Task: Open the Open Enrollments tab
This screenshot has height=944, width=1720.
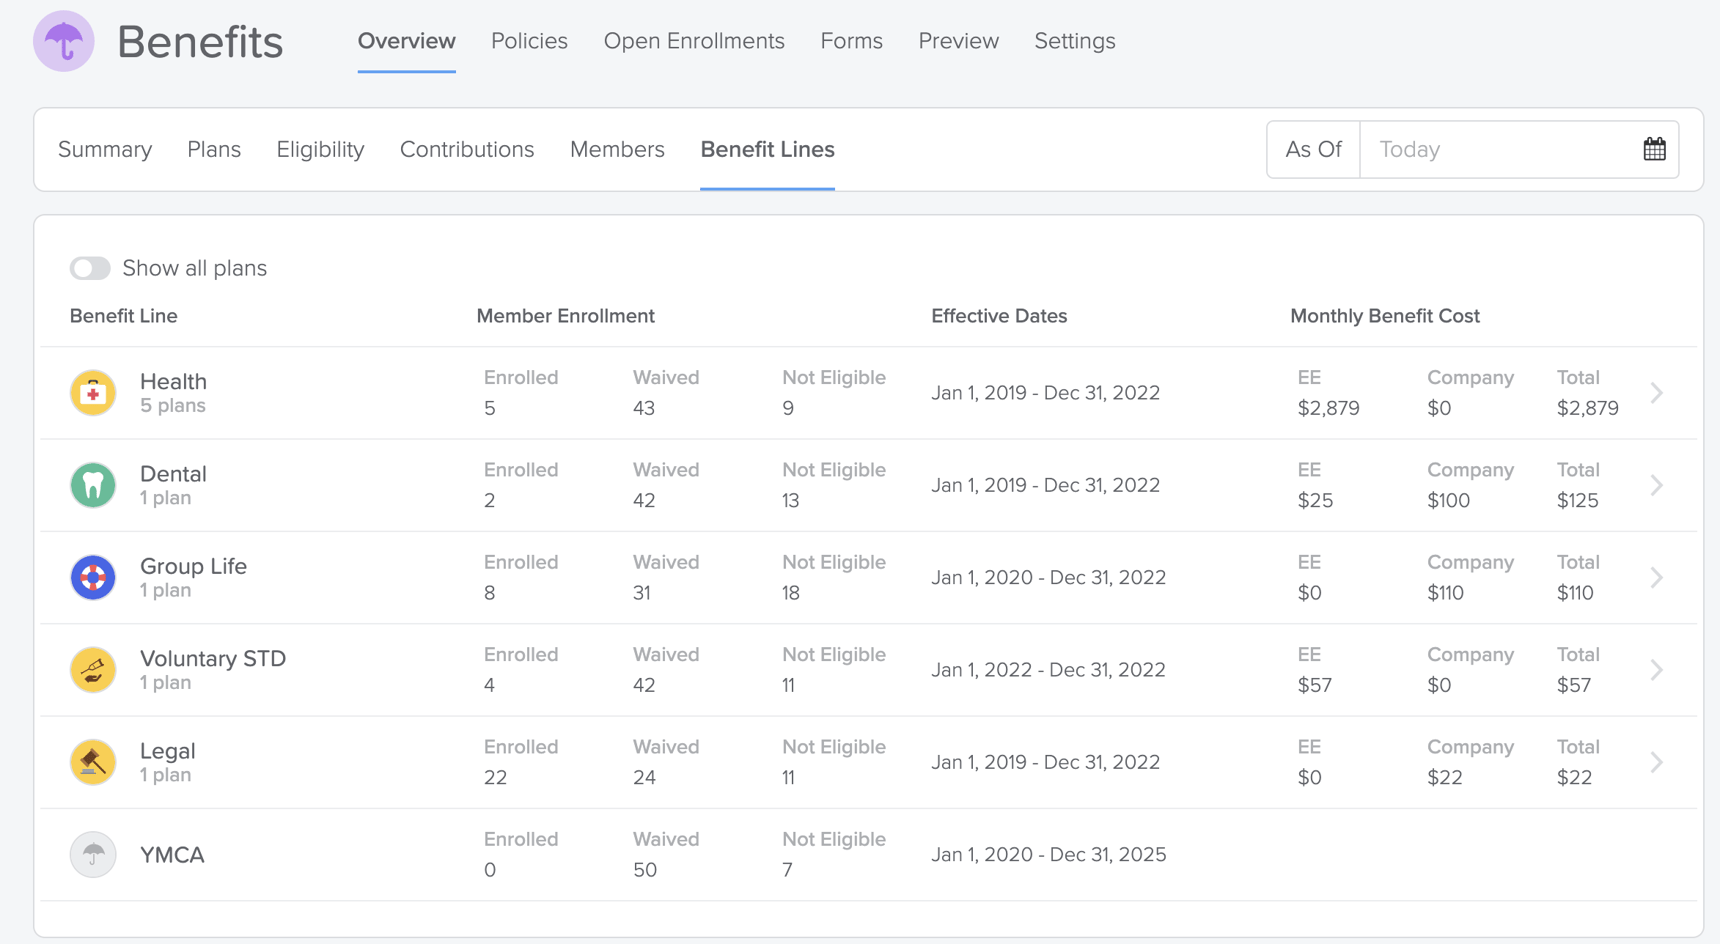Action: (694, 41)
